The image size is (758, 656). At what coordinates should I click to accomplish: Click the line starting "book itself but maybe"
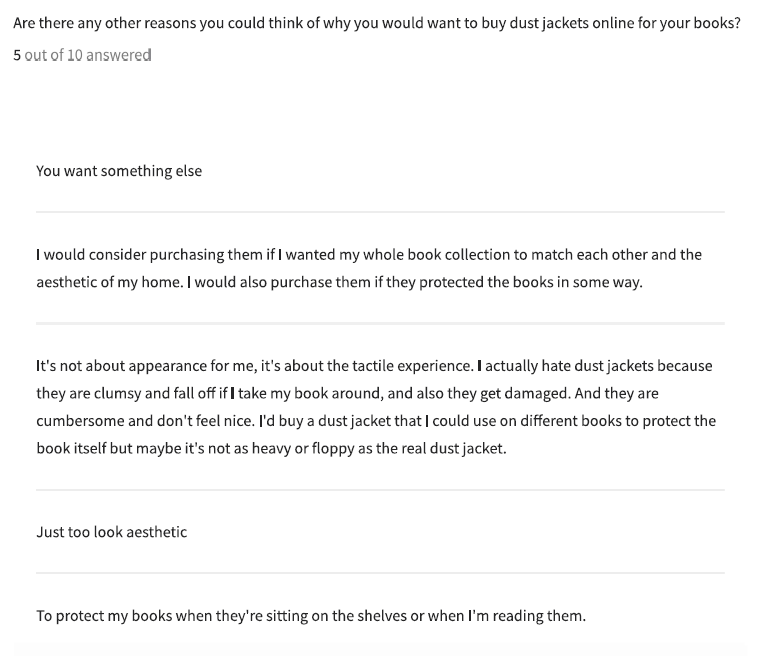[x=271, y=448]
